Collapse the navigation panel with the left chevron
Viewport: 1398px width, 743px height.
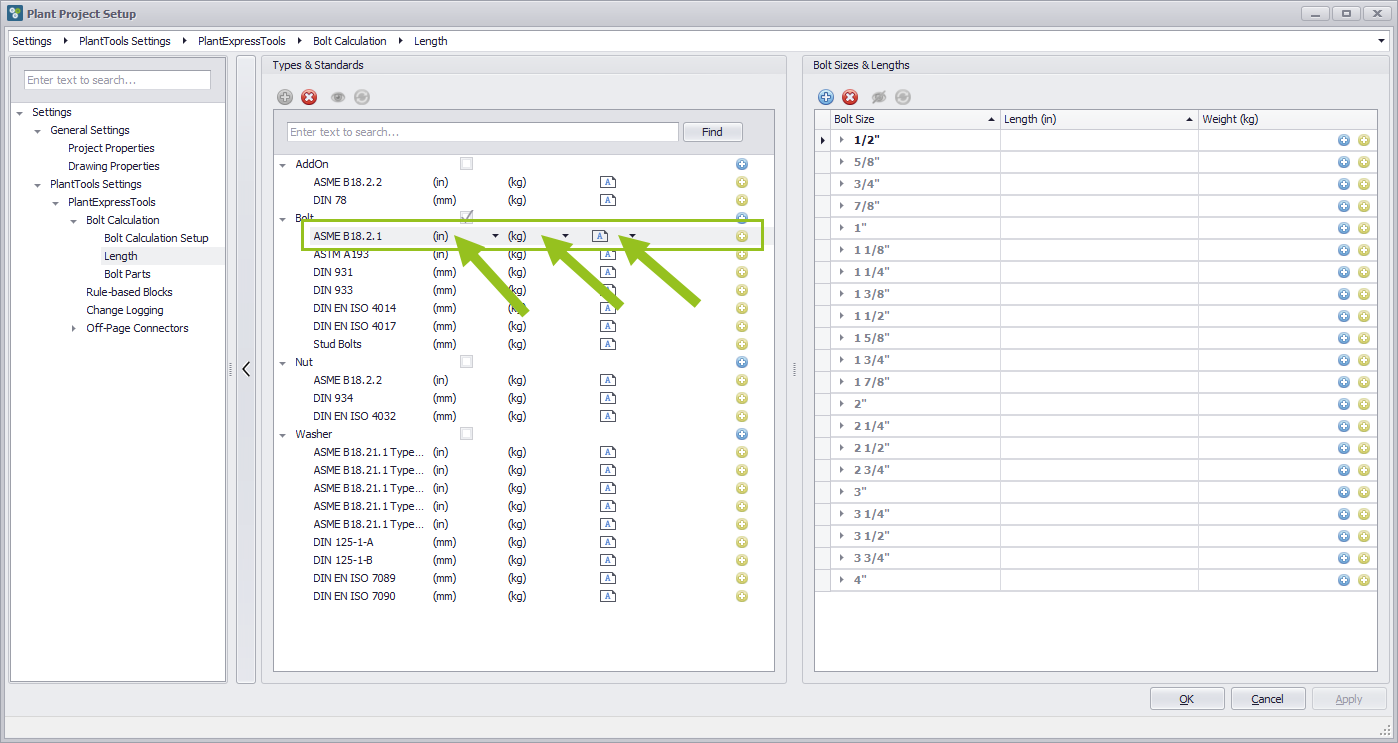(246, 369)
